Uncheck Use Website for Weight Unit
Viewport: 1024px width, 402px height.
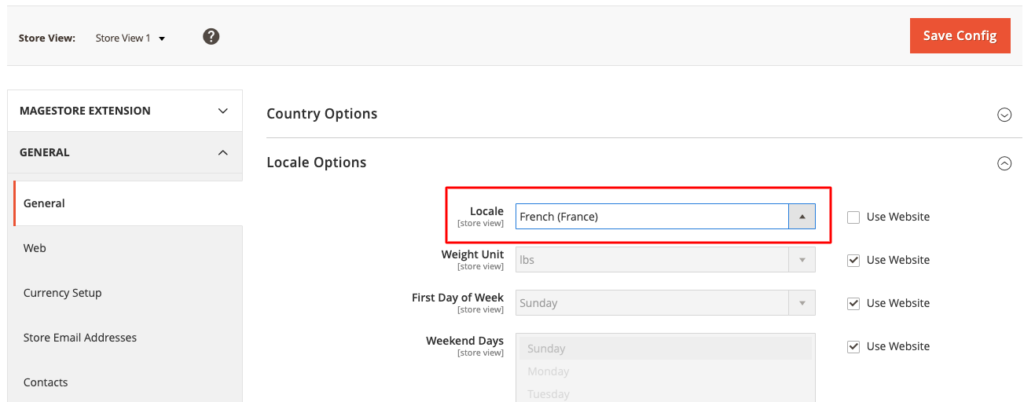(x=853, y=260)
